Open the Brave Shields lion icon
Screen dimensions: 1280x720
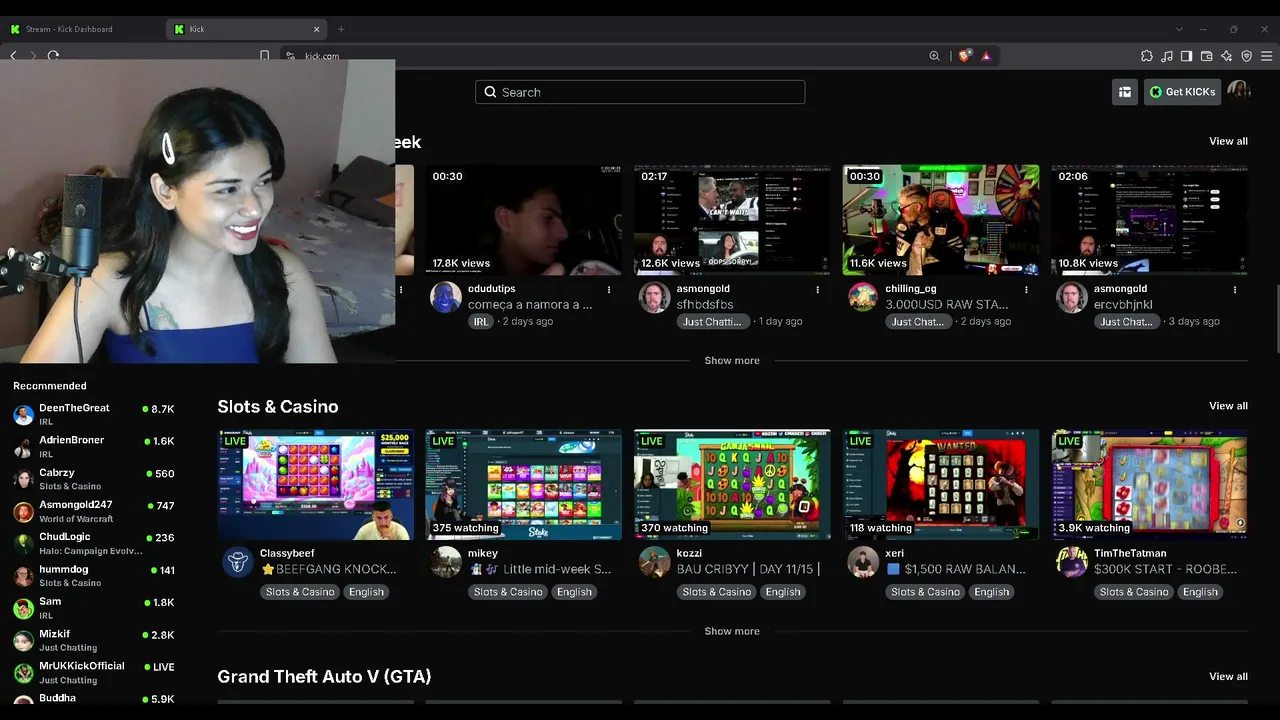tap(964, 56)
